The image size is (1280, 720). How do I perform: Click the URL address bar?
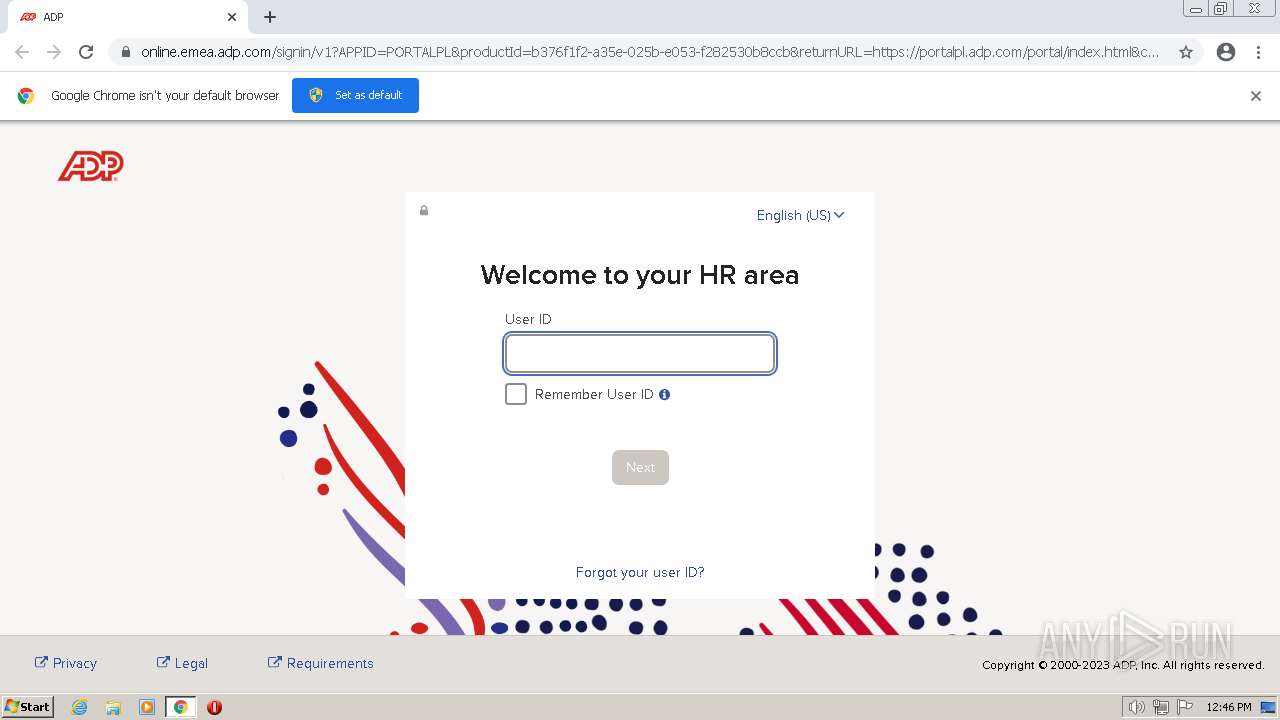click(650, 52)
